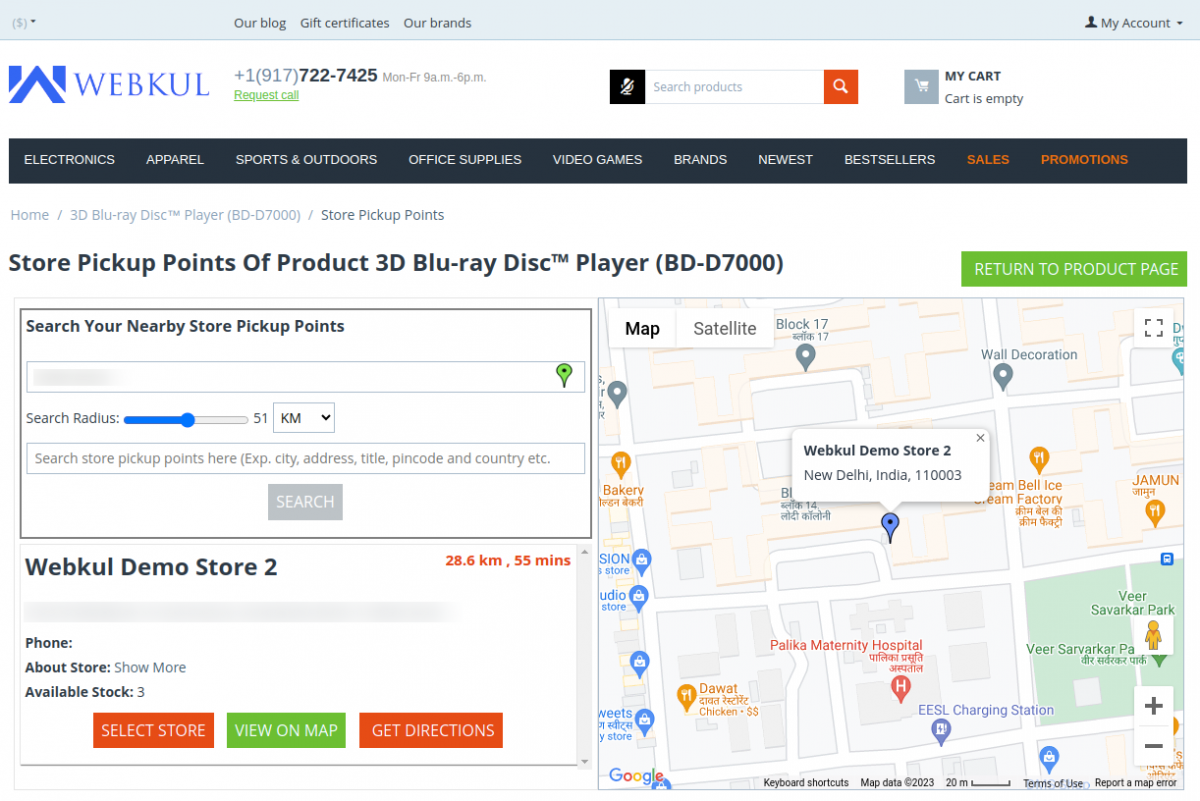Open the Electronics menu
Screen dimensions: 1200x801
pyautogui.click(x=69, y=160)
